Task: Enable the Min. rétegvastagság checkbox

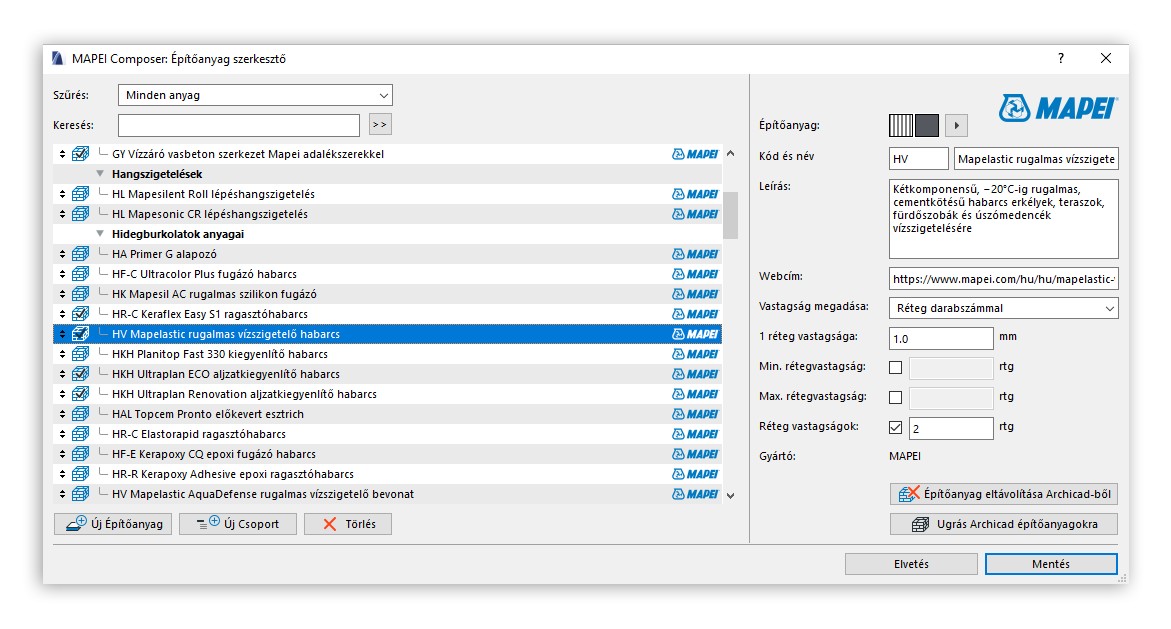Action: 895,367
